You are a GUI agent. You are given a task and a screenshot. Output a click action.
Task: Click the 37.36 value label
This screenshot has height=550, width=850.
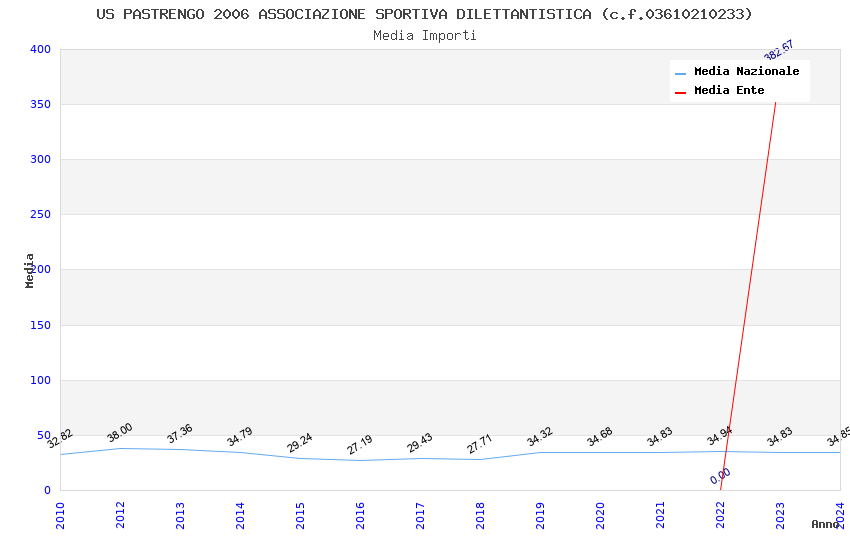point(179,433)
